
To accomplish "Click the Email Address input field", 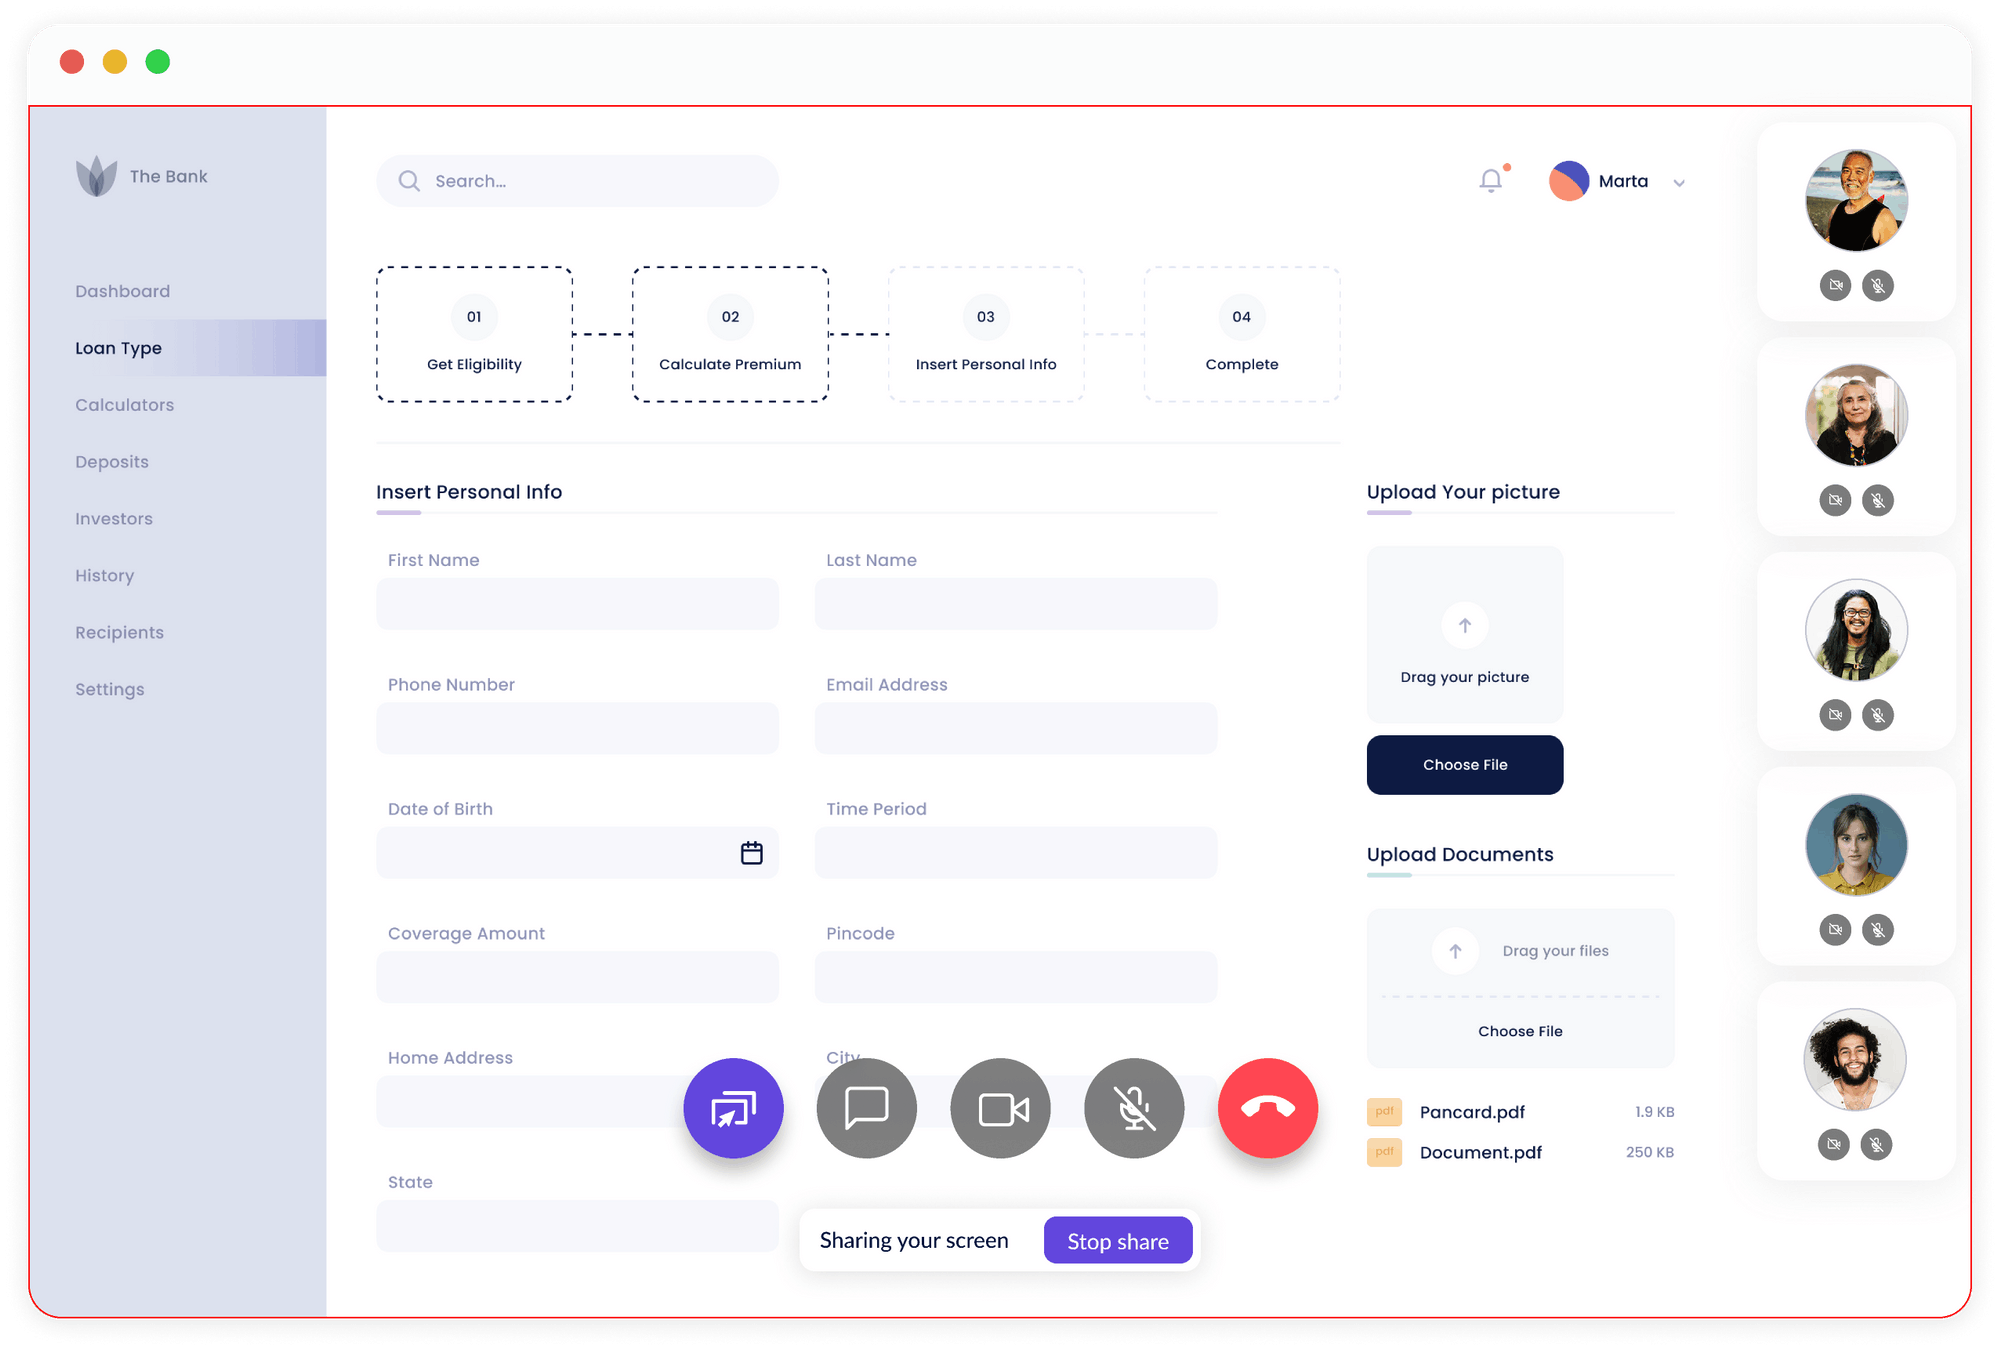I will point(1016,728).
